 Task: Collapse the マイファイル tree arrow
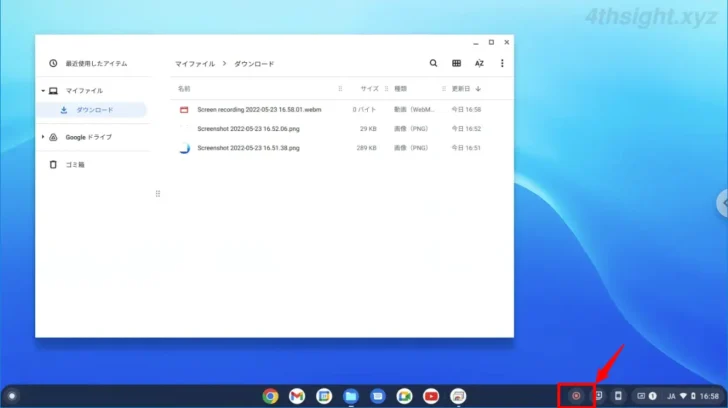pyautogui.click(x=43, y=91)
